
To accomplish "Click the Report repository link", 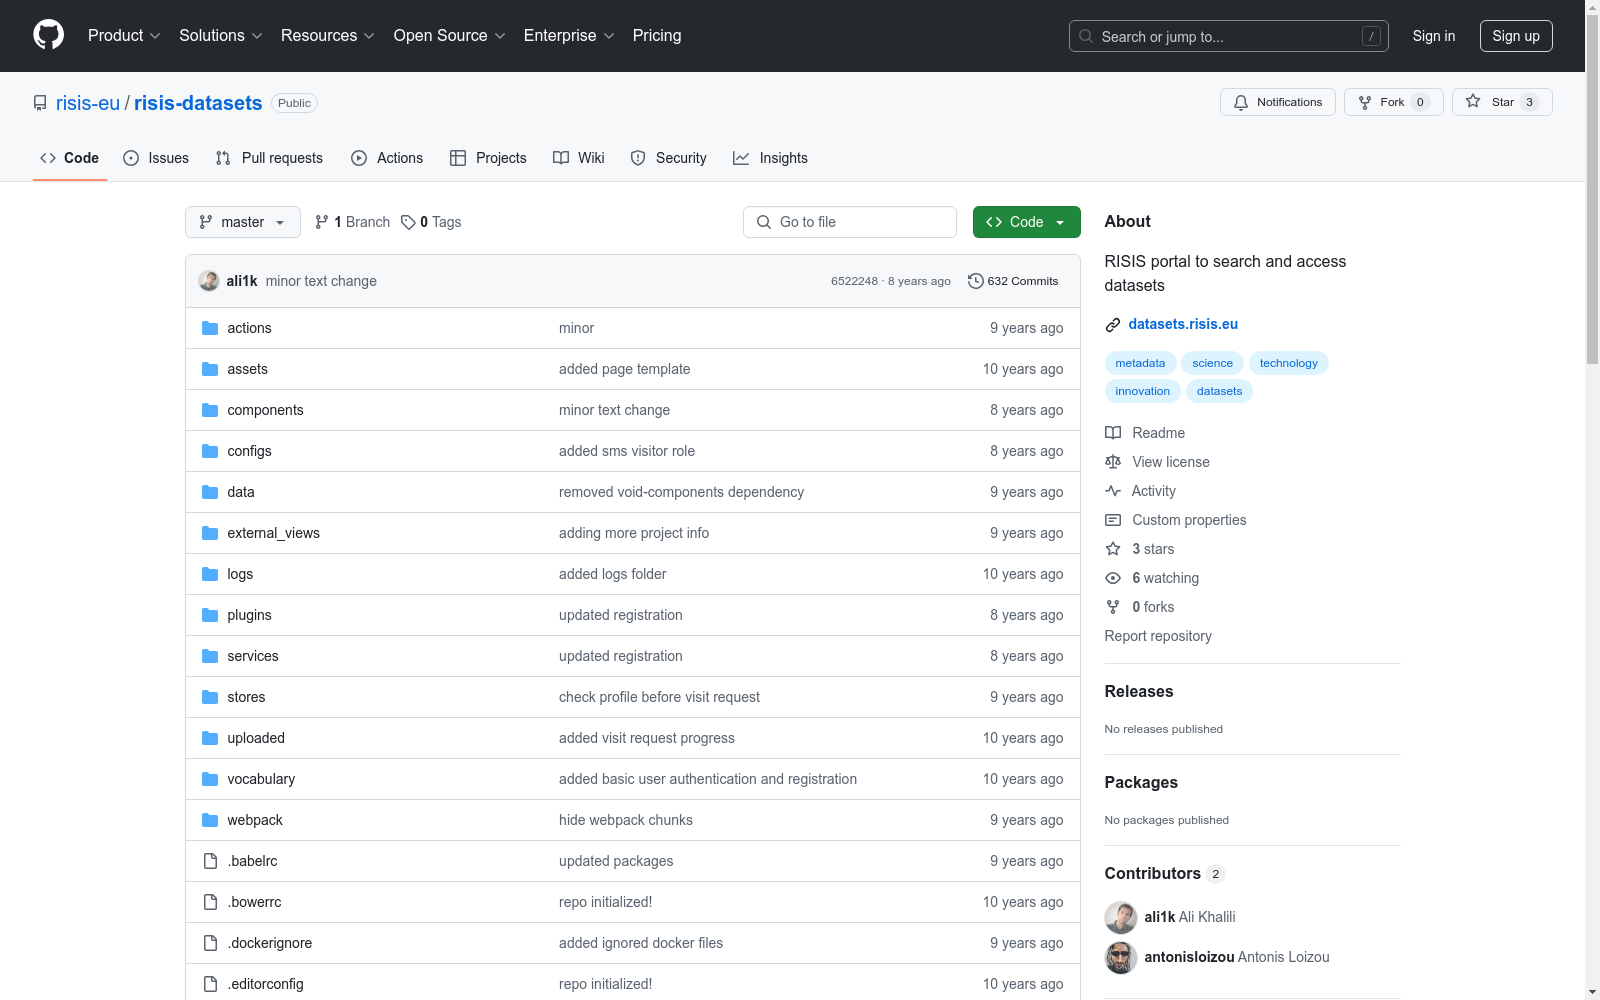I will click(1158, 636).
